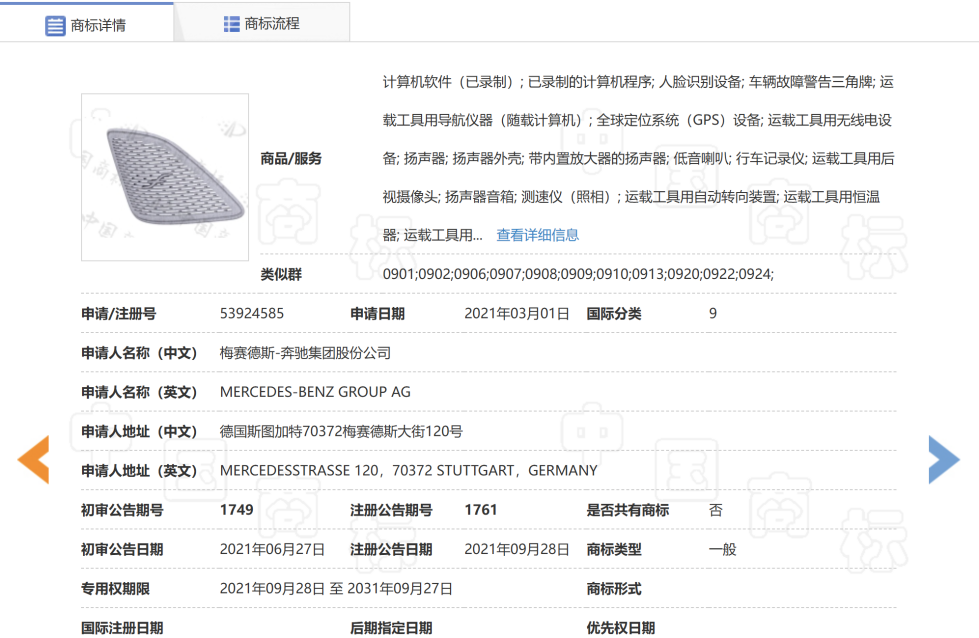Select preliminary announcement issue 1749
This screenshot has height=638, width=979.
(237, 510)
